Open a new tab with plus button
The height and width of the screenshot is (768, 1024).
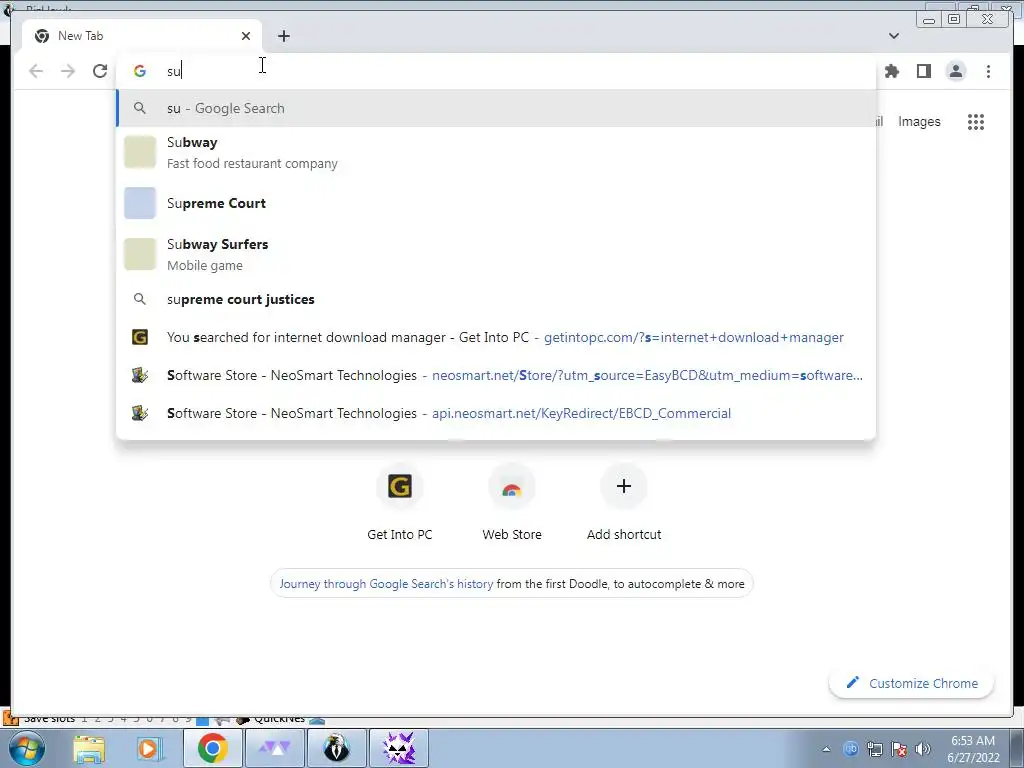pos(283,36)
